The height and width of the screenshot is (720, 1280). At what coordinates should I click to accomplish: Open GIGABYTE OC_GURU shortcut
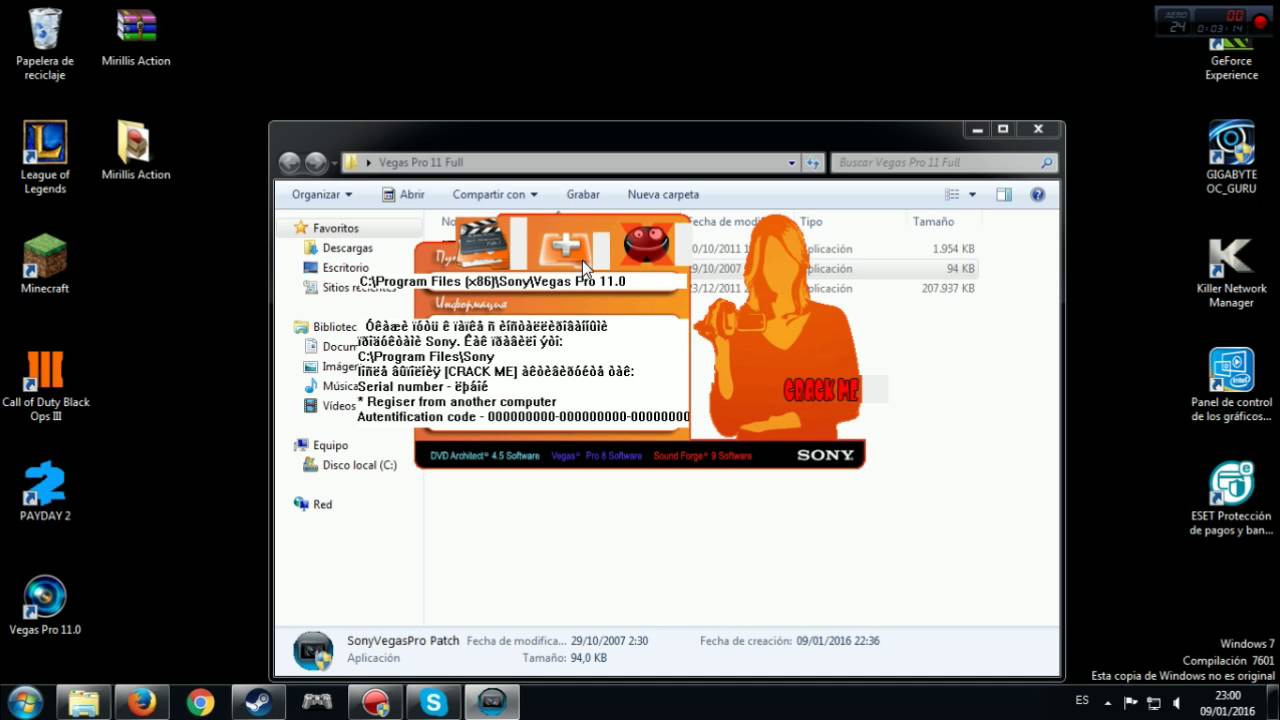[1231, 158]
